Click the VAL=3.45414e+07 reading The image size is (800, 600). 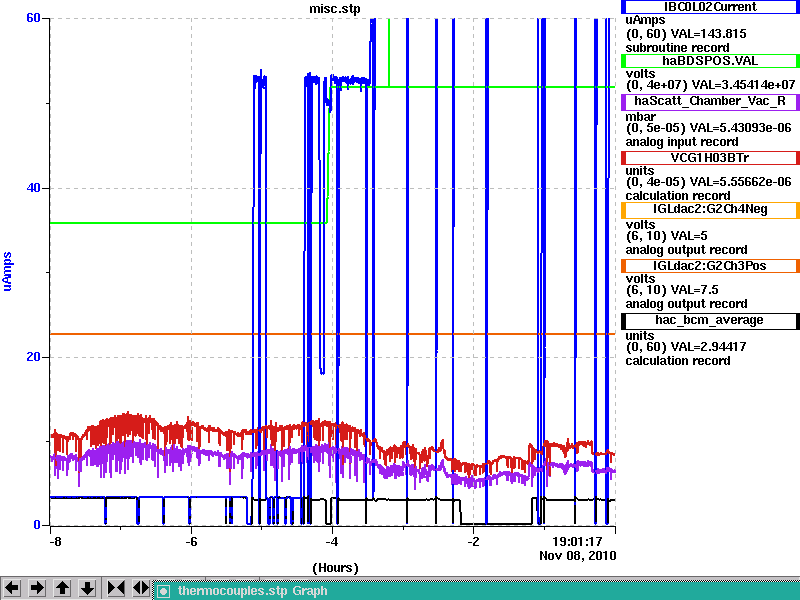click(743, 85)
